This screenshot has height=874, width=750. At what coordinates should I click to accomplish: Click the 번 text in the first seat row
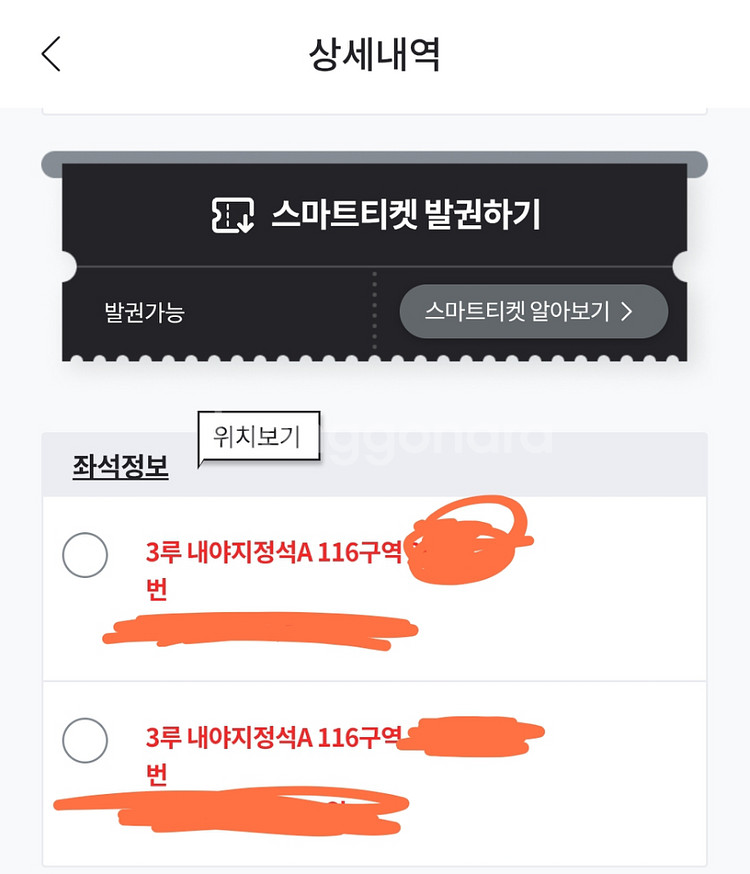click(x=157, y=589)
